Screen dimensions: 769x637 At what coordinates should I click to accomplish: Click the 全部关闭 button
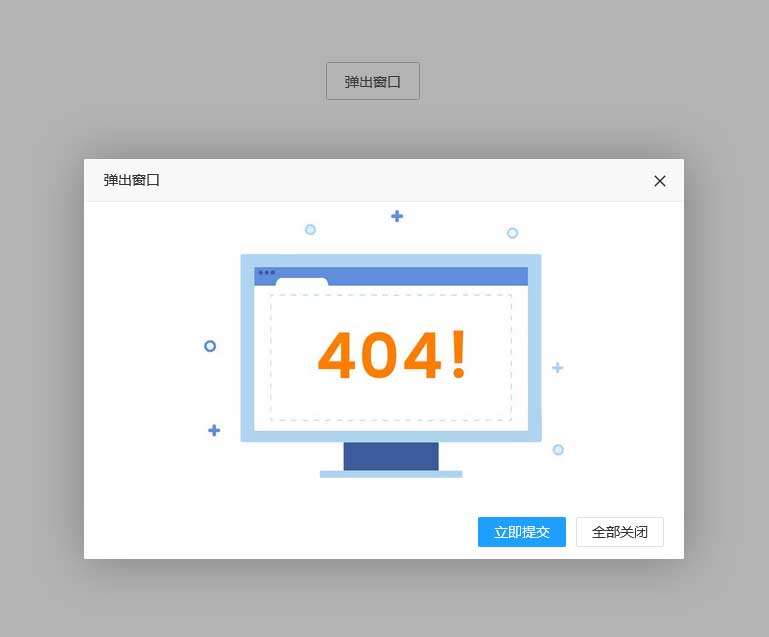620,532
